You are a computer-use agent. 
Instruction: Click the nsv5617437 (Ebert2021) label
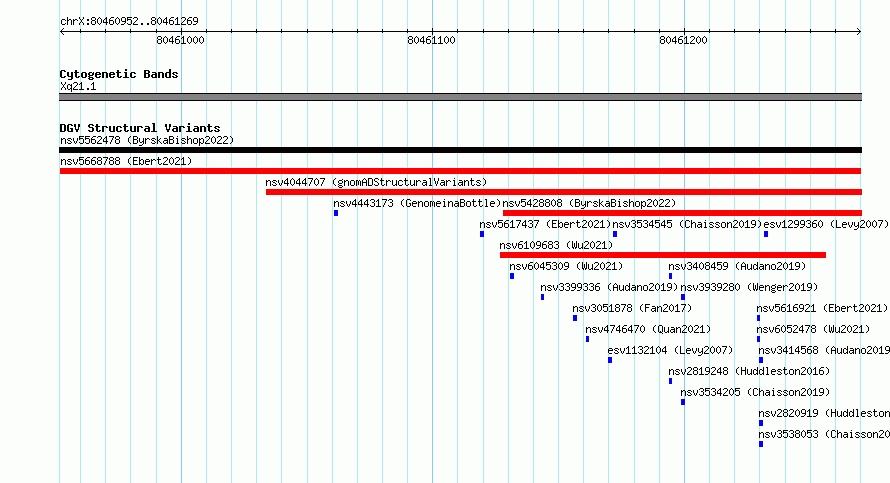(x=545, y=224)
